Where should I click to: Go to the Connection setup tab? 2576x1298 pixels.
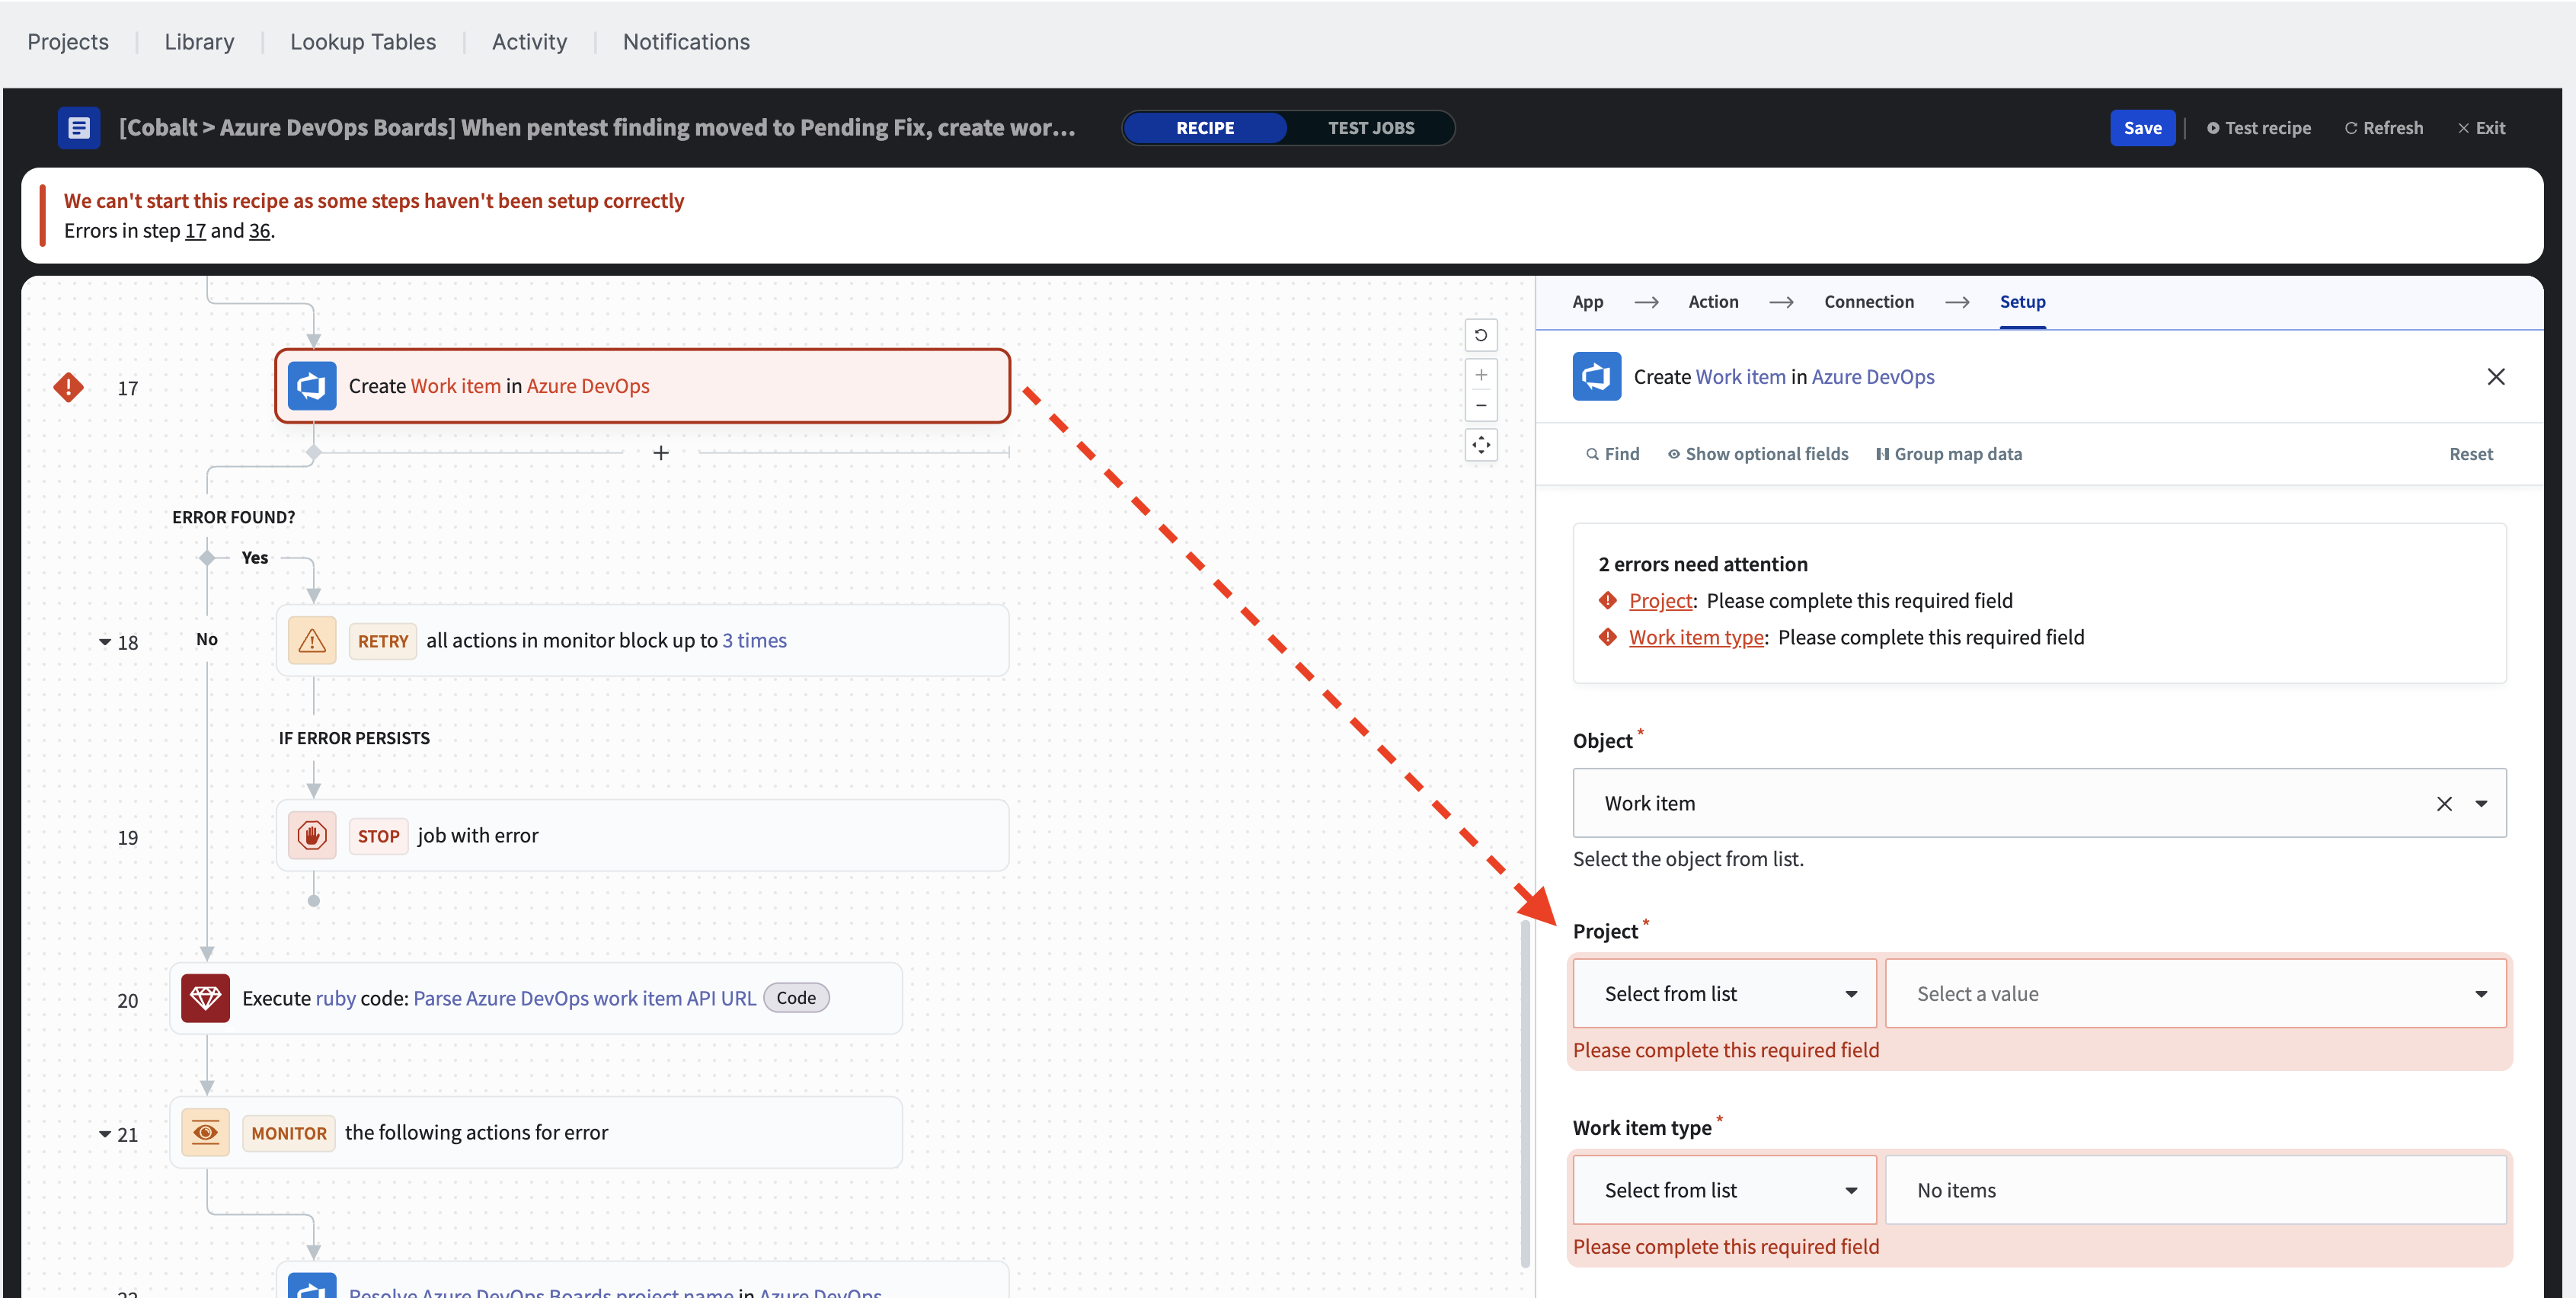coord(1869,302)
